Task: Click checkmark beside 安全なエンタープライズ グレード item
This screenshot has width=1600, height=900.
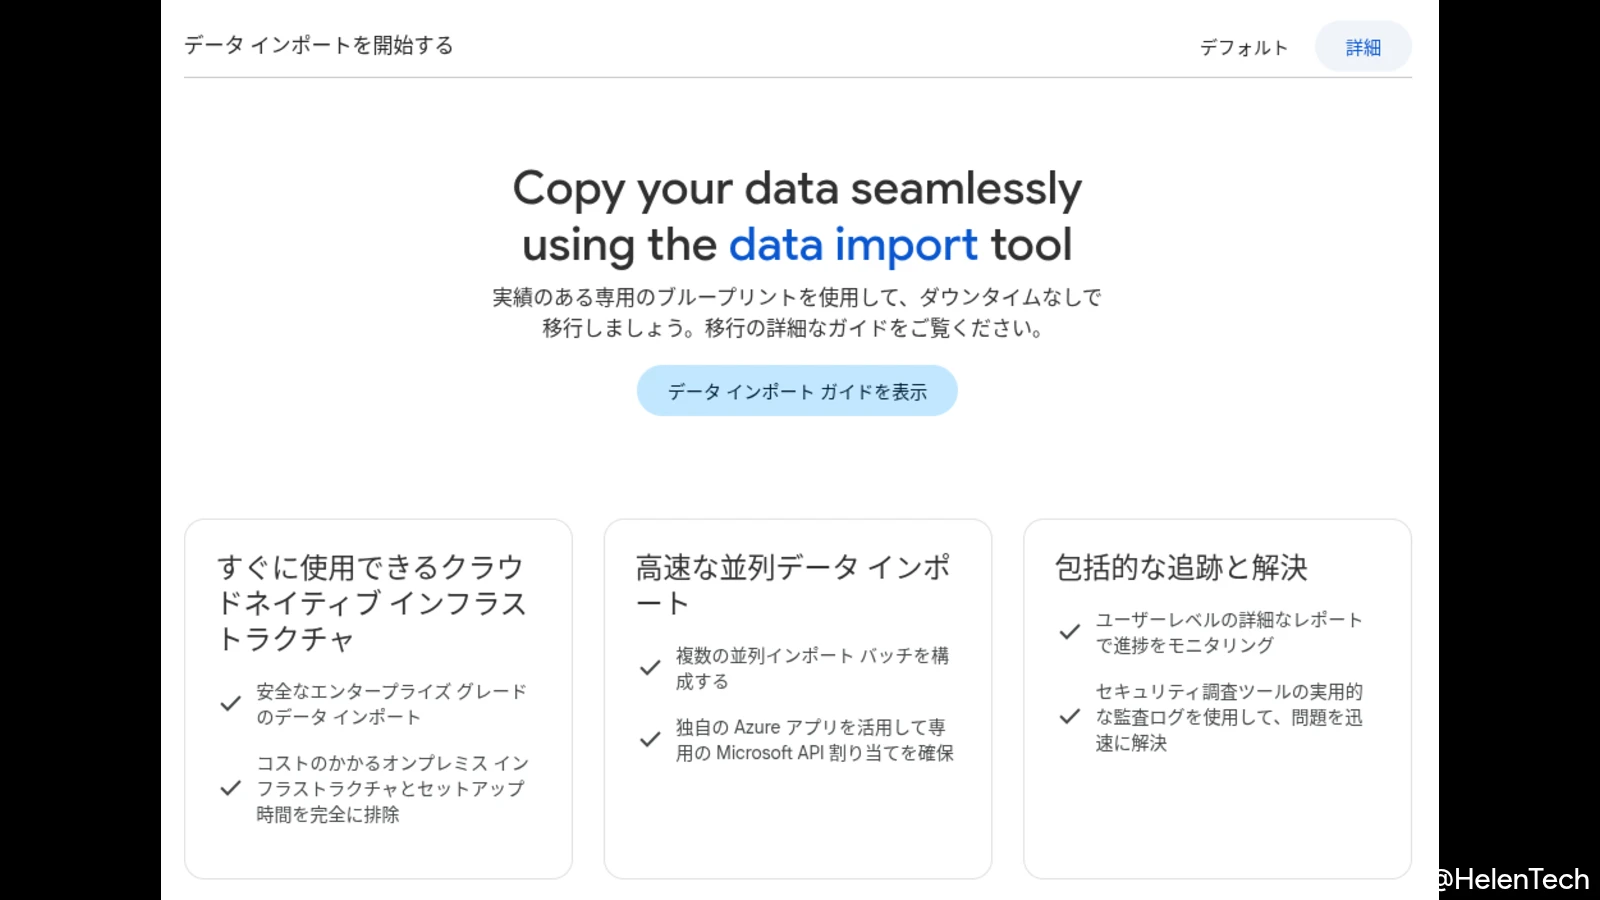Action: point(230,704)
